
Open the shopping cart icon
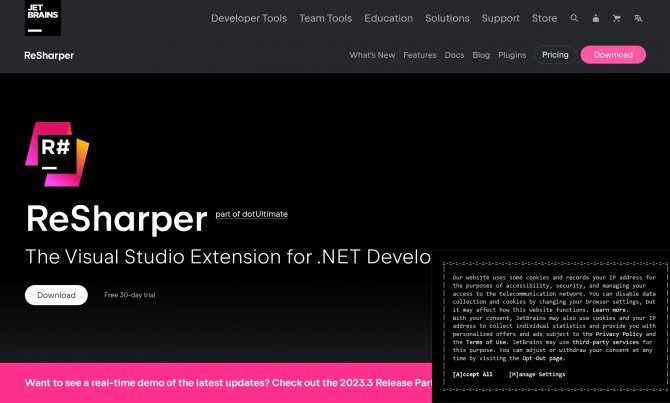(617, 18)
